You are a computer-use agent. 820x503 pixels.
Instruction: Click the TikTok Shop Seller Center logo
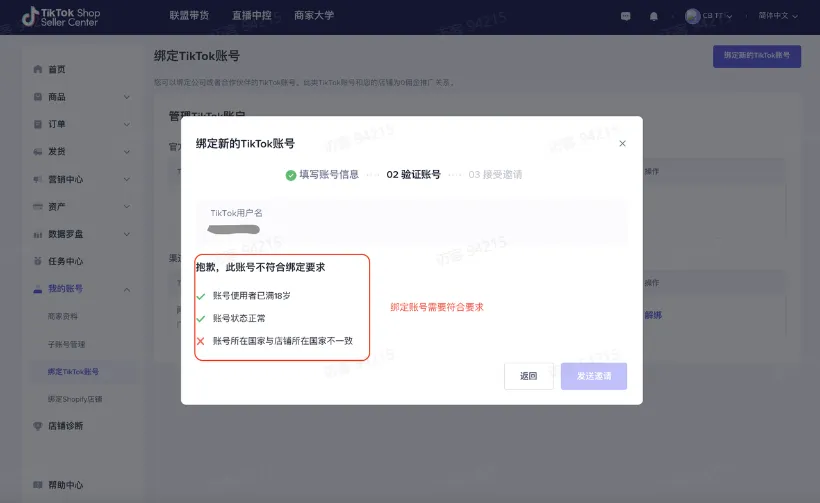[x=61, y=17]
